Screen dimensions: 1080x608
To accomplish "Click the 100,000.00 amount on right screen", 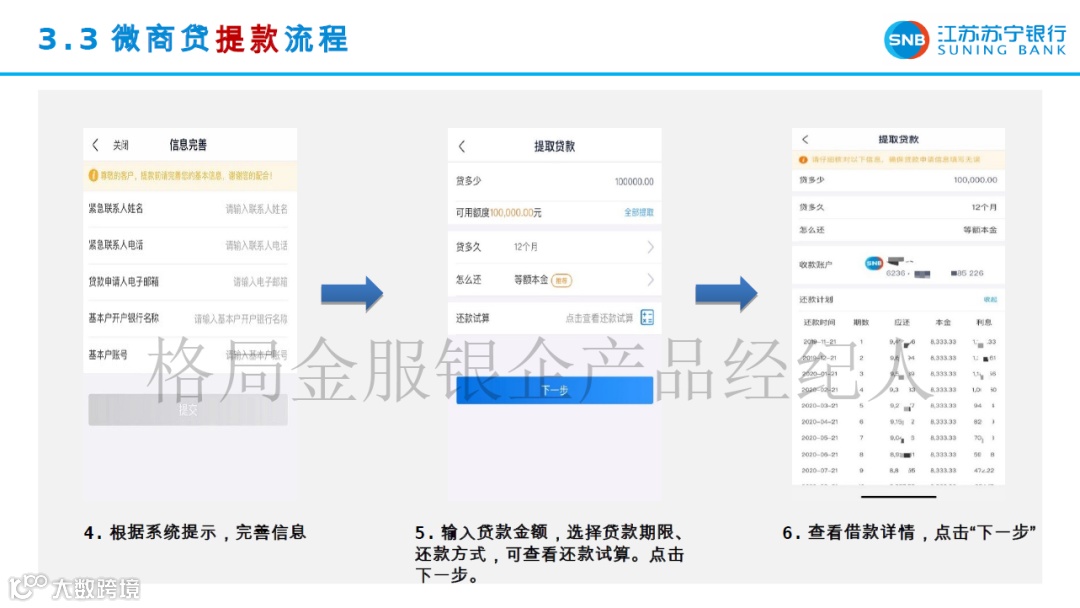I will pos(975,180).
